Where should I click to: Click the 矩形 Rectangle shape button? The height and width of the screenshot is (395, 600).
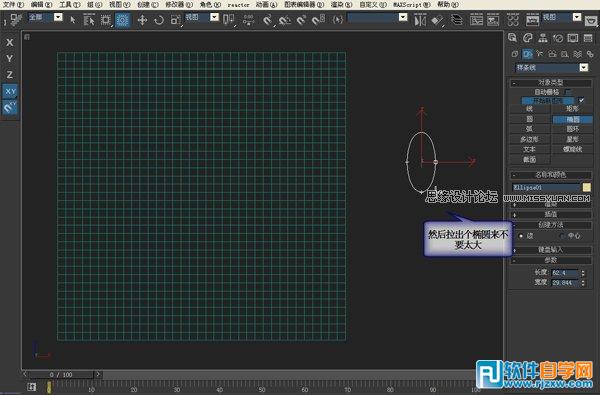click(572, 109)
